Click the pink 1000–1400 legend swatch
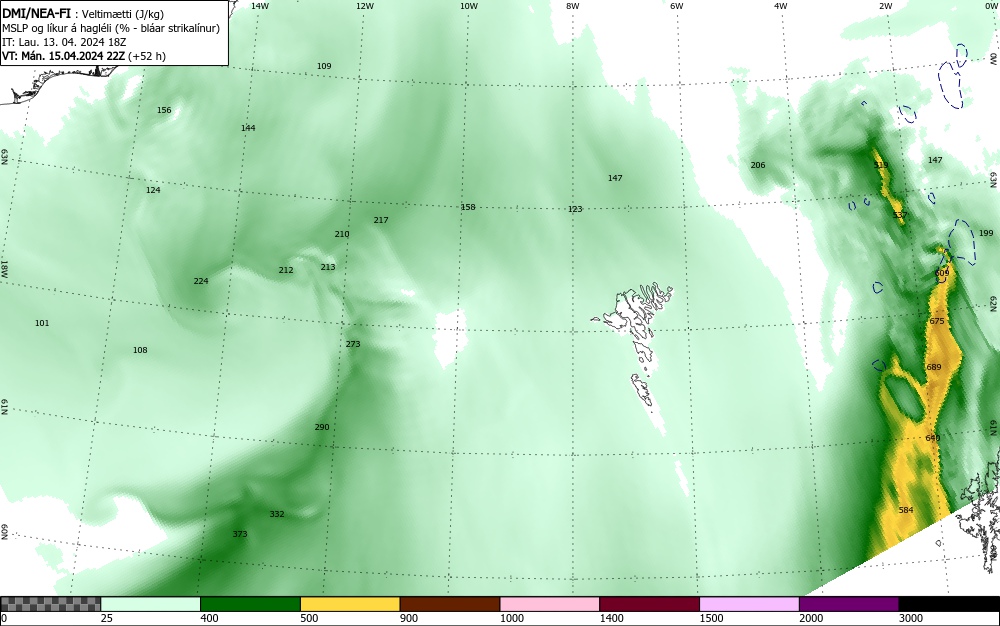The image size is (1000, 626). point(550,604)
